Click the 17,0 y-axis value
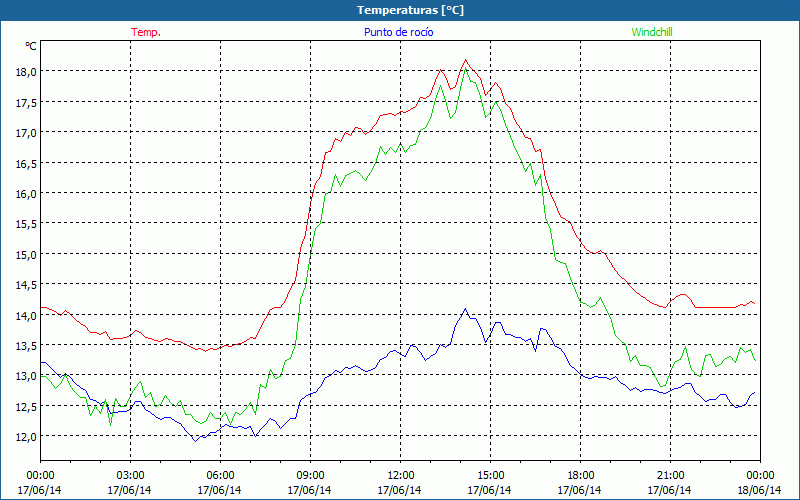 tap(26, 133)
